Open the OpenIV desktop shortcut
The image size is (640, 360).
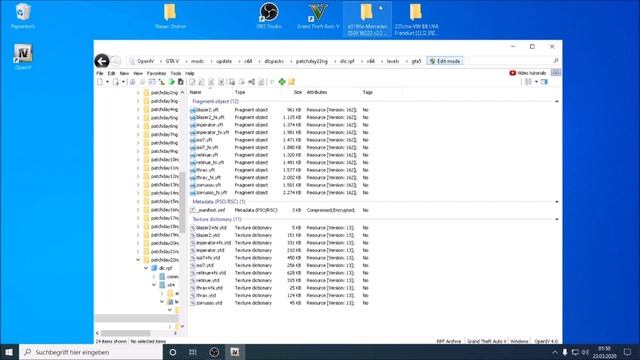(23, 57)
